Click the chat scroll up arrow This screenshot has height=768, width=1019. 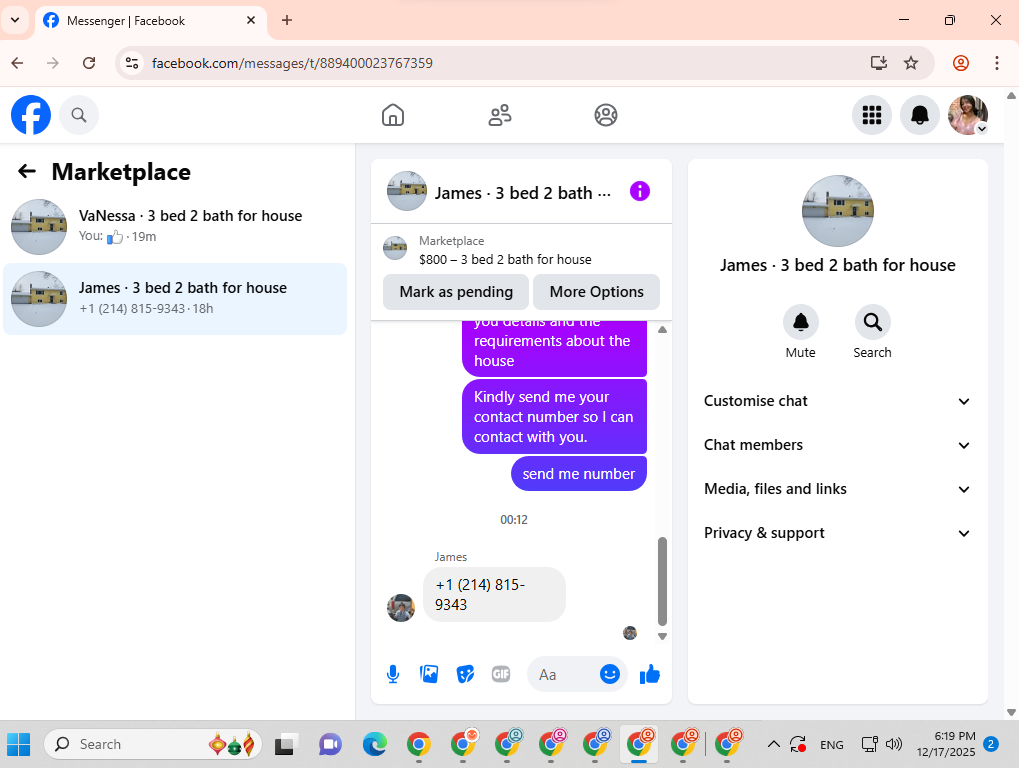pyautogui.click(x=662, y=329)
